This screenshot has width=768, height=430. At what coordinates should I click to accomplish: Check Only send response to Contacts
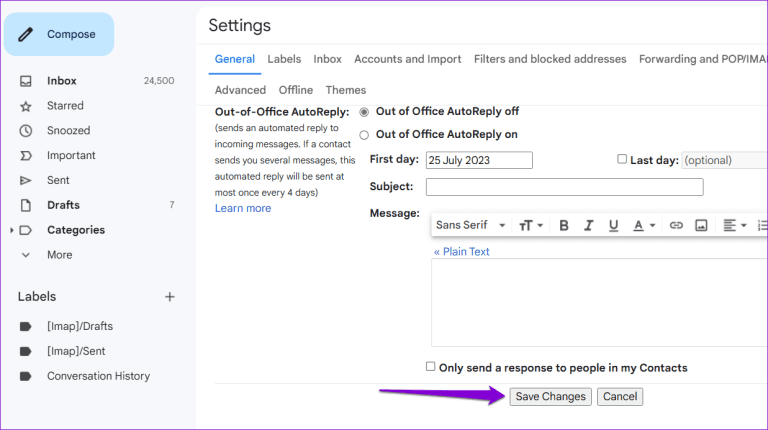click(x=431, y=367)
